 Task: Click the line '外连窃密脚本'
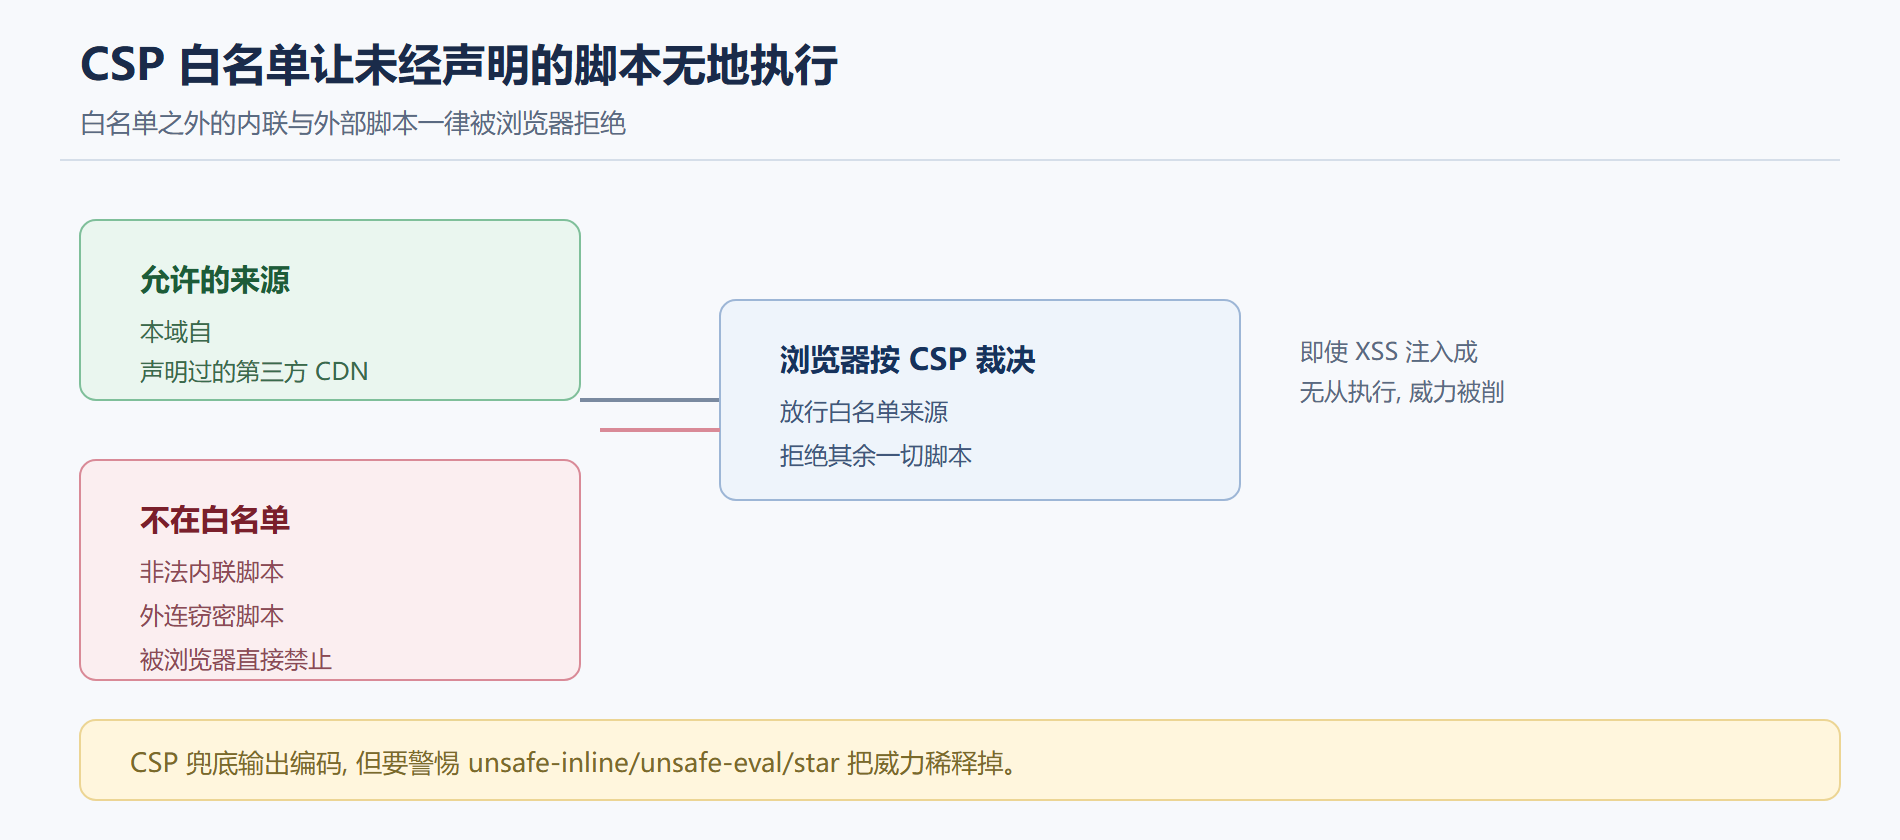point(212,616)
